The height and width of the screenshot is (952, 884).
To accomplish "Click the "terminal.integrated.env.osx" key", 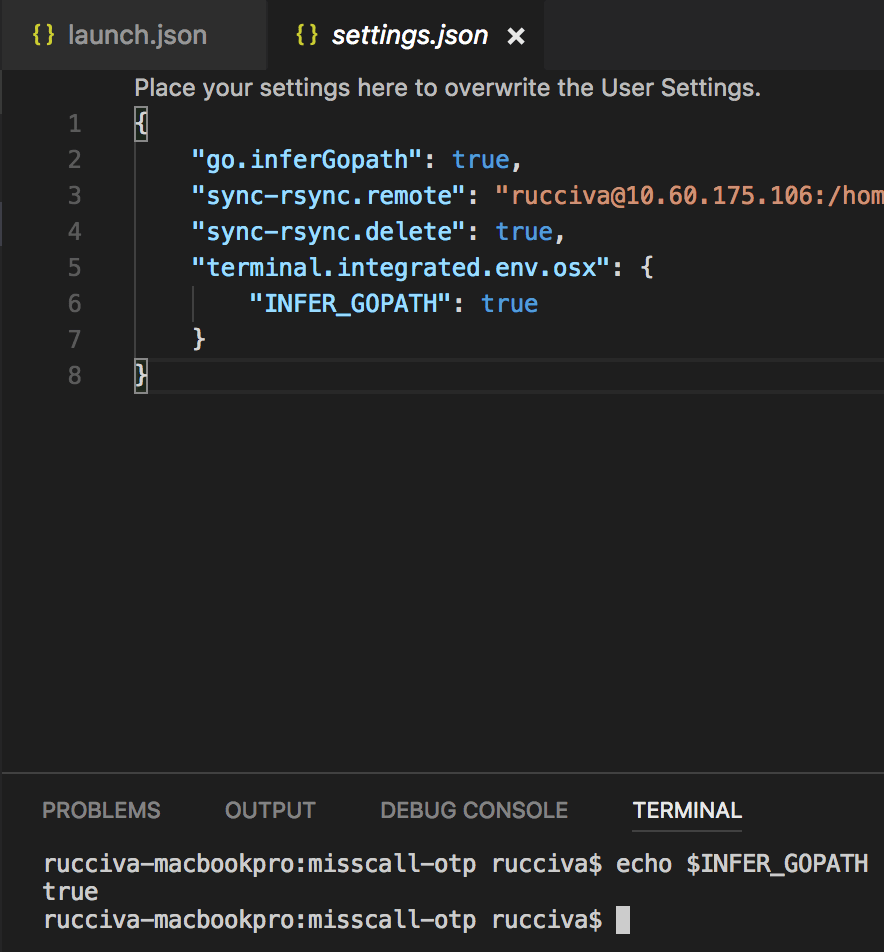I will (x=401, y=267).
